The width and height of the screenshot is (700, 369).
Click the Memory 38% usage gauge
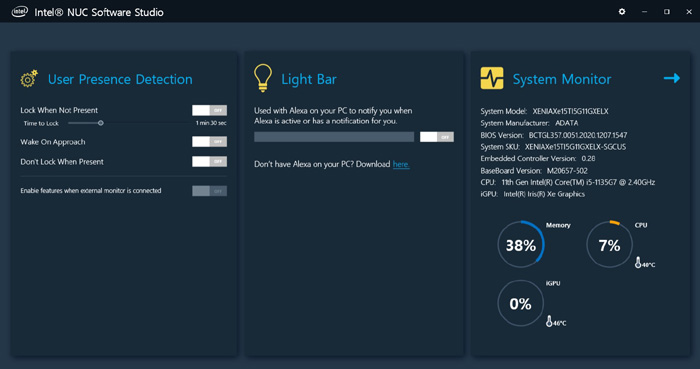(521, 245)
